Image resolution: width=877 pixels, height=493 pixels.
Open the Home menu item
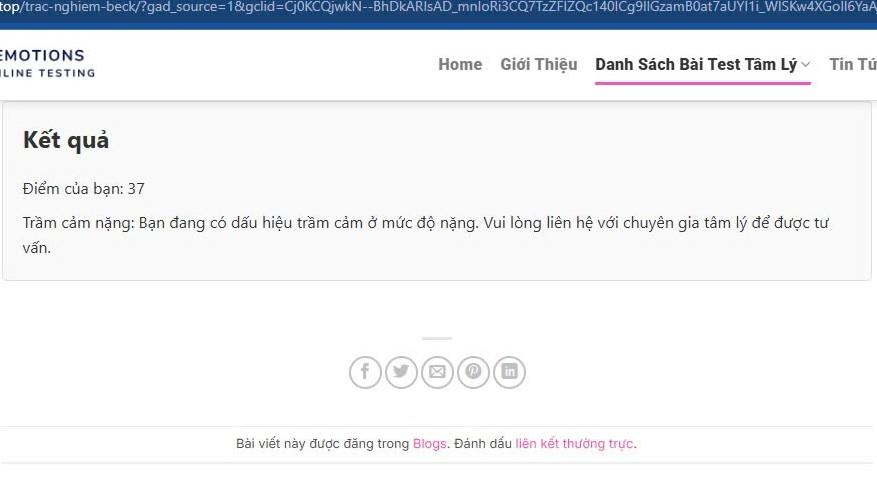[460, 64]
